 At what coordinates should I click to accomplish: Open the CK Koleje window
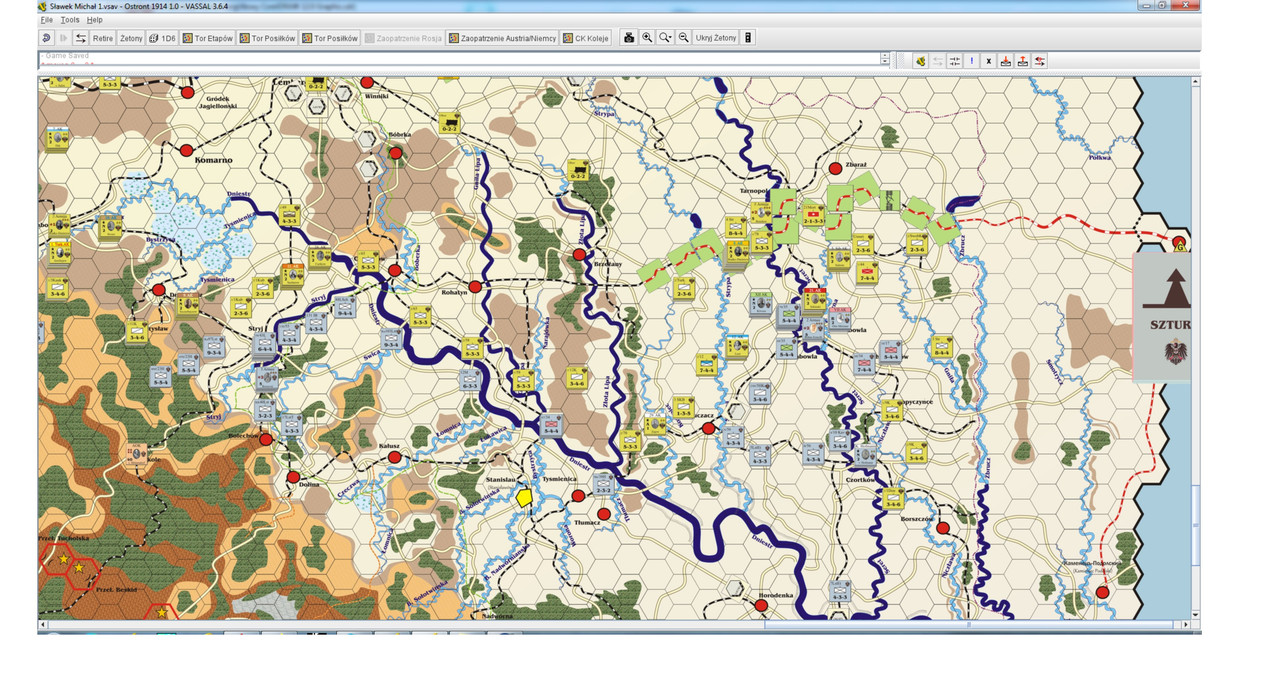click(x=586, y=38)
